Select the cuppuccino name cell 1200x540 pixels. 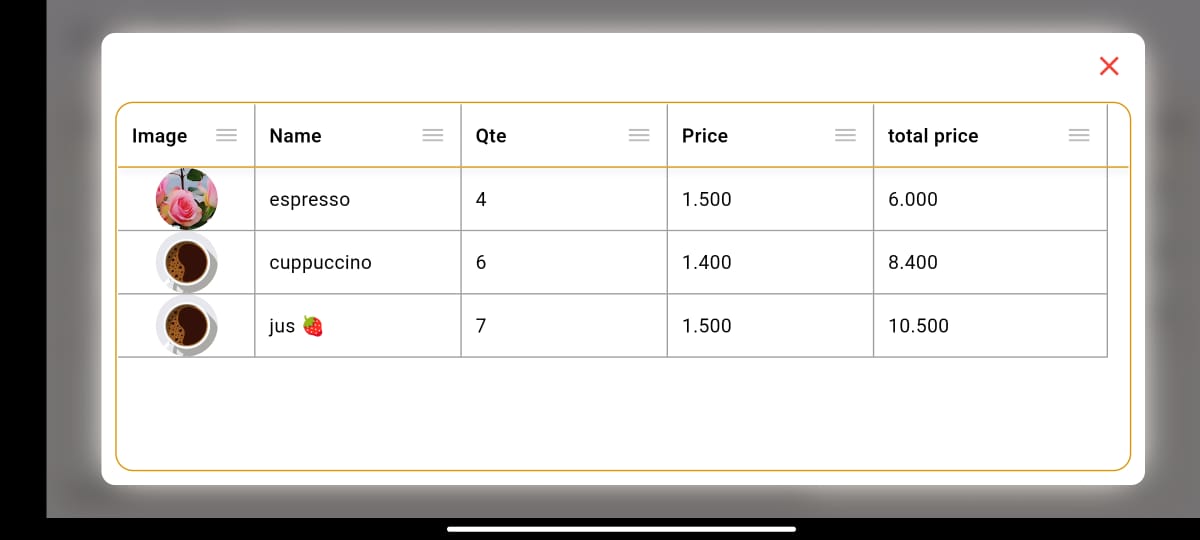[x=358, y=262]
